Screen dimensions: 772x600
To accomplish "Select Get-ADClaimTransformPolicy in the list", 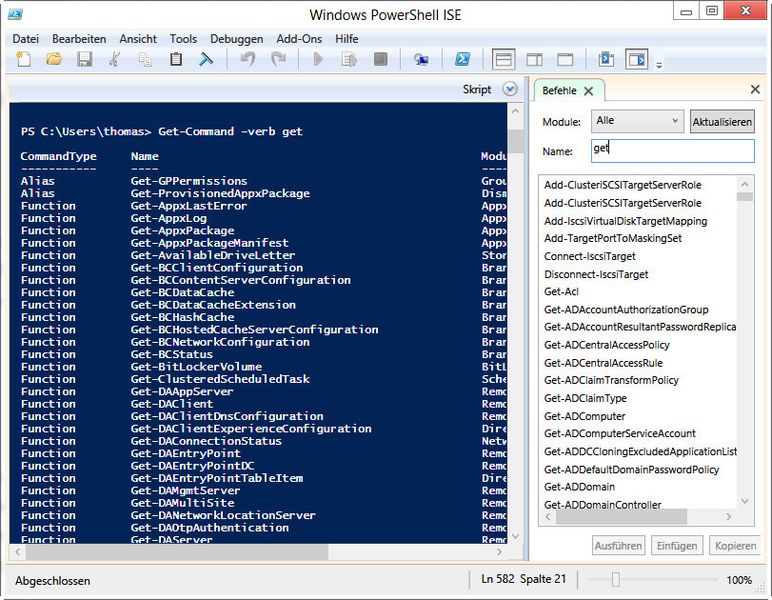I will [611, 380].
